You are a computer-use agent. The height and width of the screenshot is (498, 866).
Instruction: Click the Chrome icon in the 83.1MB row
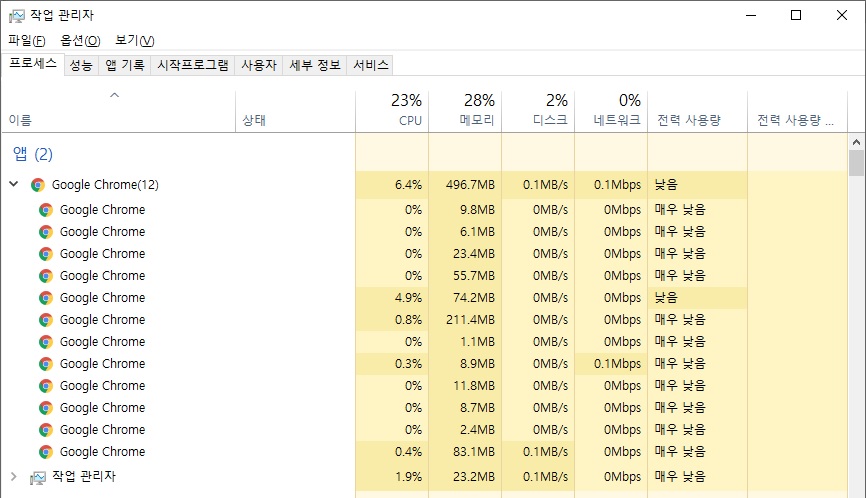46,452
